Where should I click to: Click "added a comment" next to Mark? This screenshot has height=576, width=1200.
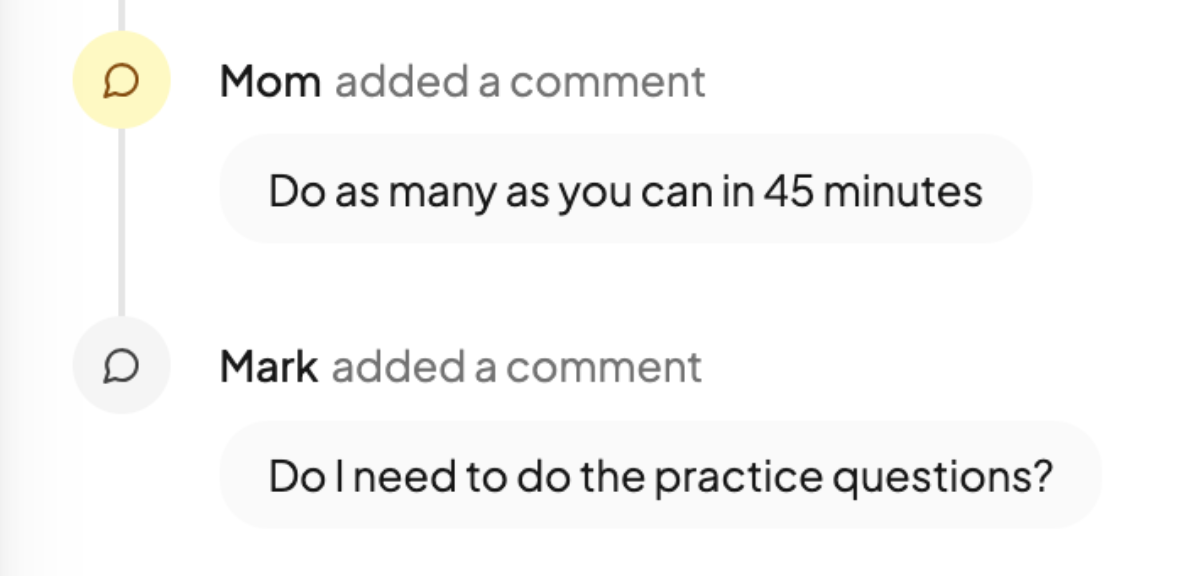[x=517, y=368]
